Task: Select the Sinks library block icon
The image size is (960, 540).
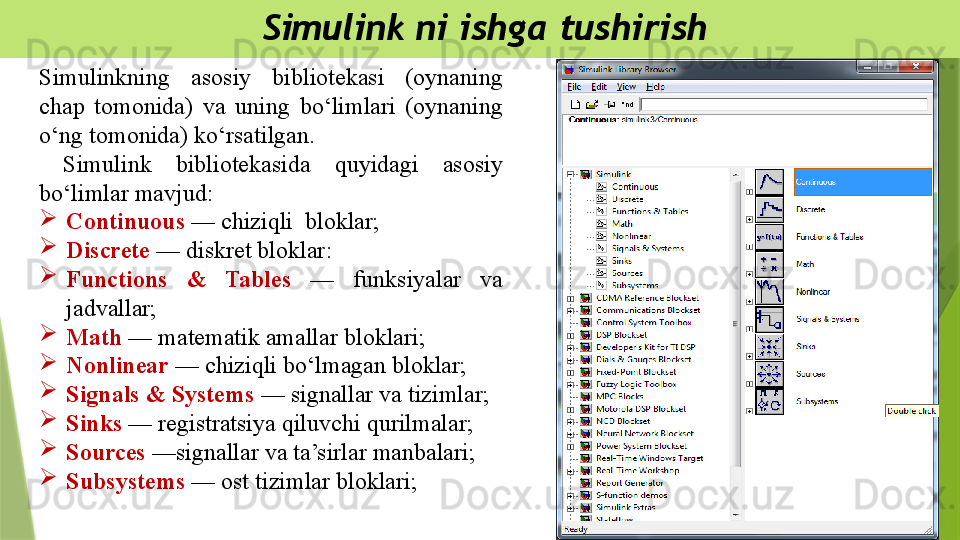Action: click(x=769, y=346)
